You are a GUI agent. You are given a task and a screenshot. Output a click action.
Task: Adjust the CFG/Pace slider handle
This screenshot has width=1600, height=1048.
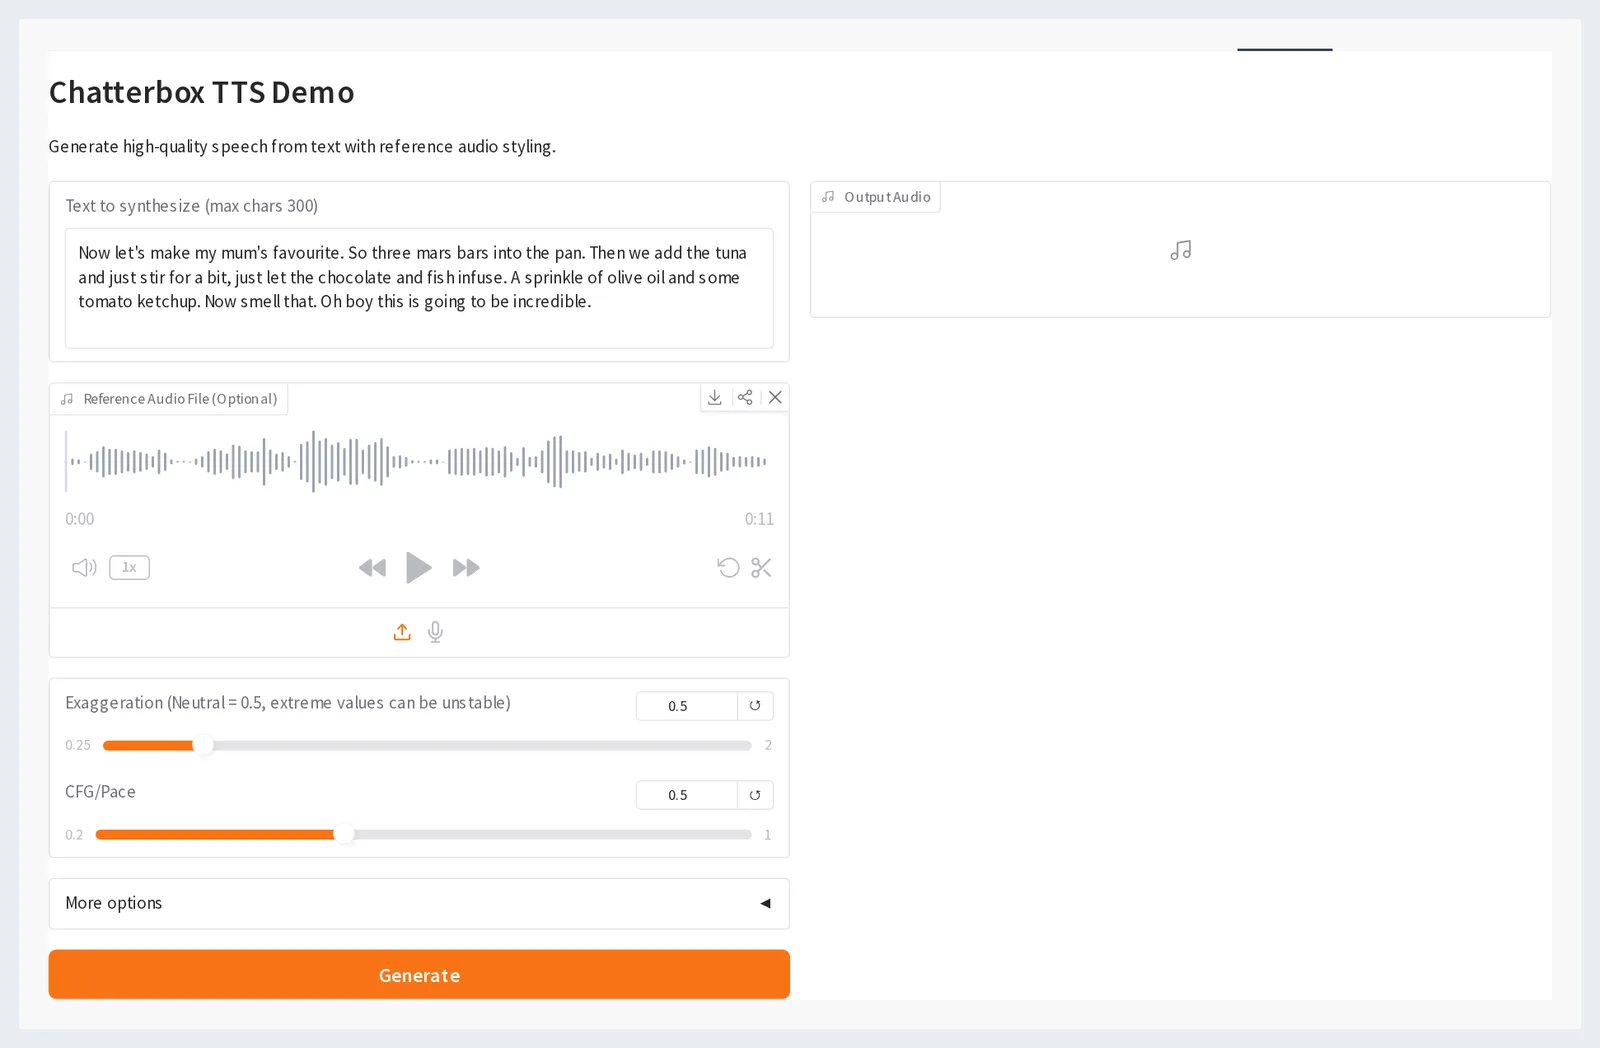344,834
